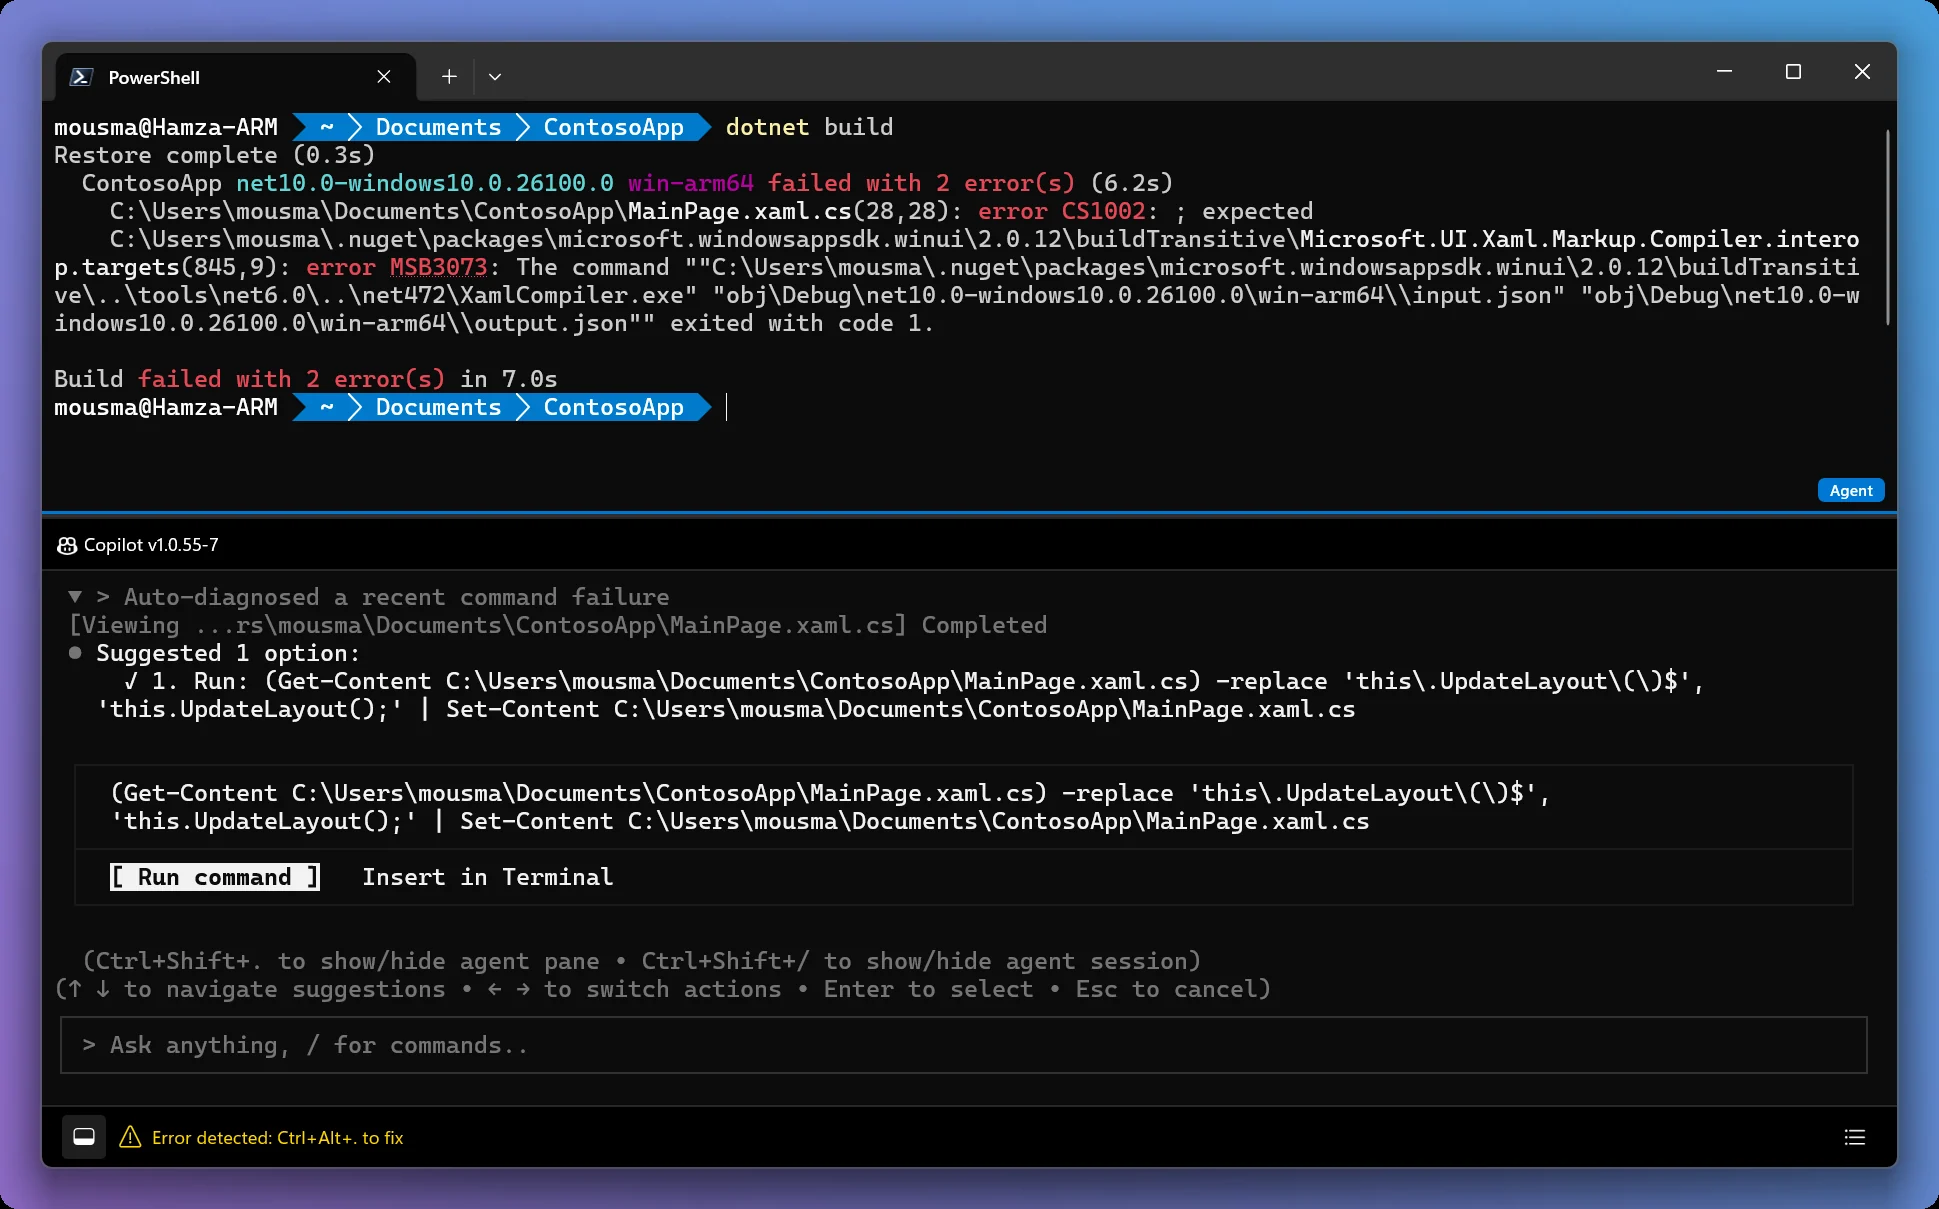Image resolution: width=1939 pixels, height=1209 pixels.
Task: Click the 'dotnet build' command text
Action: pyautogui.click(x=809, y=127)
